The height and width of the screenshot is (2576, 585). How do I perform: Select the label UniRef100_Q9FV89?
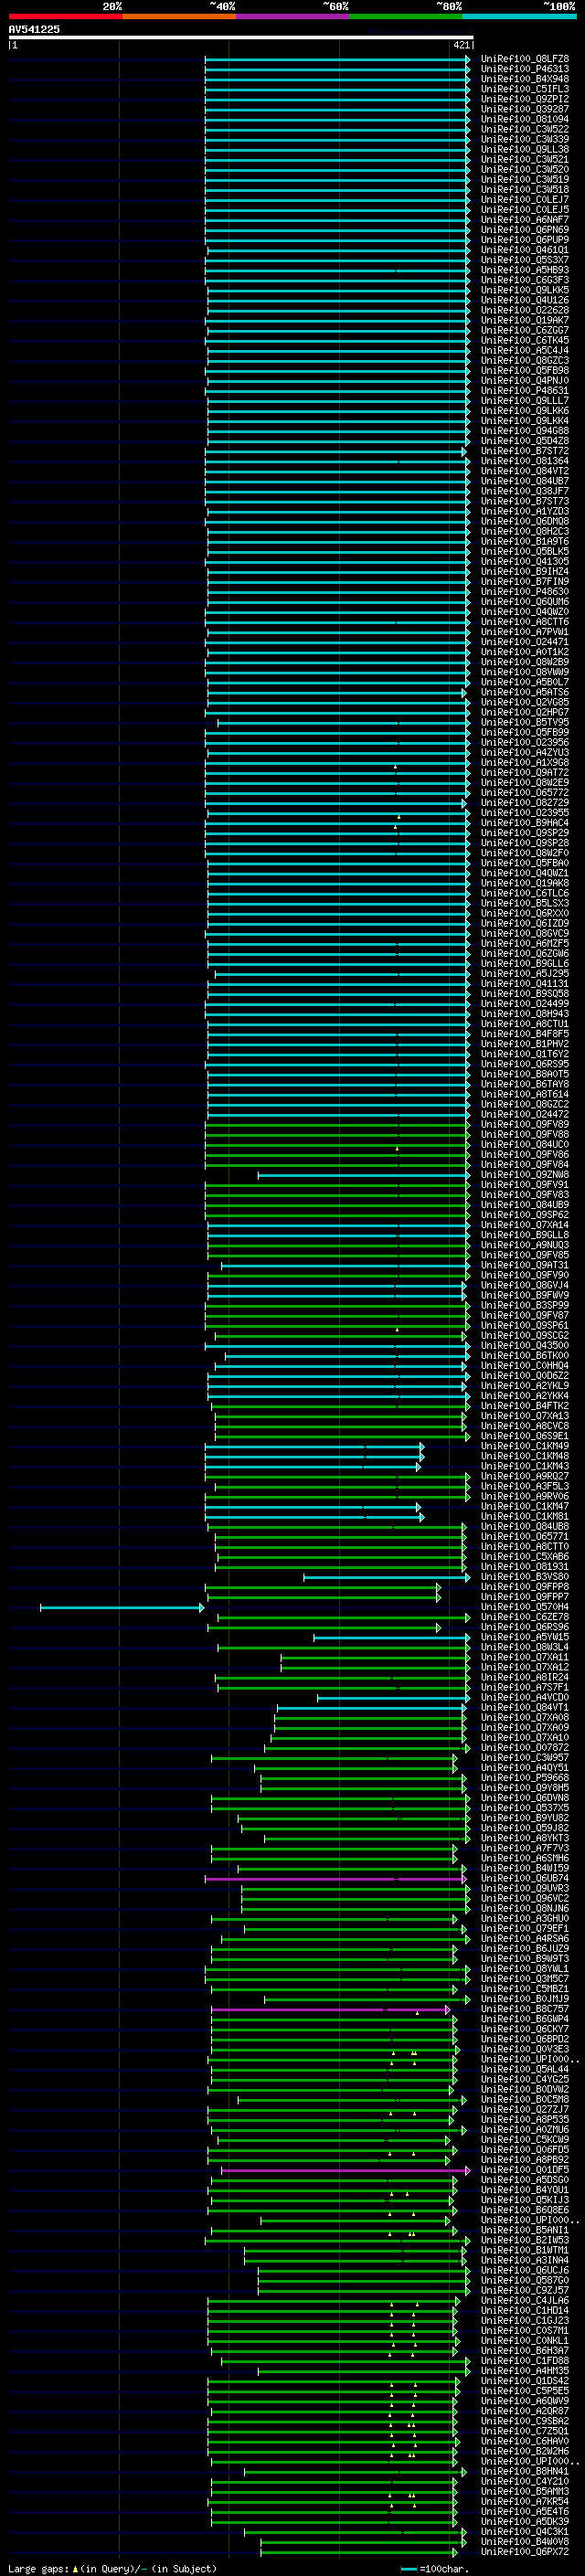[525, 1124]
